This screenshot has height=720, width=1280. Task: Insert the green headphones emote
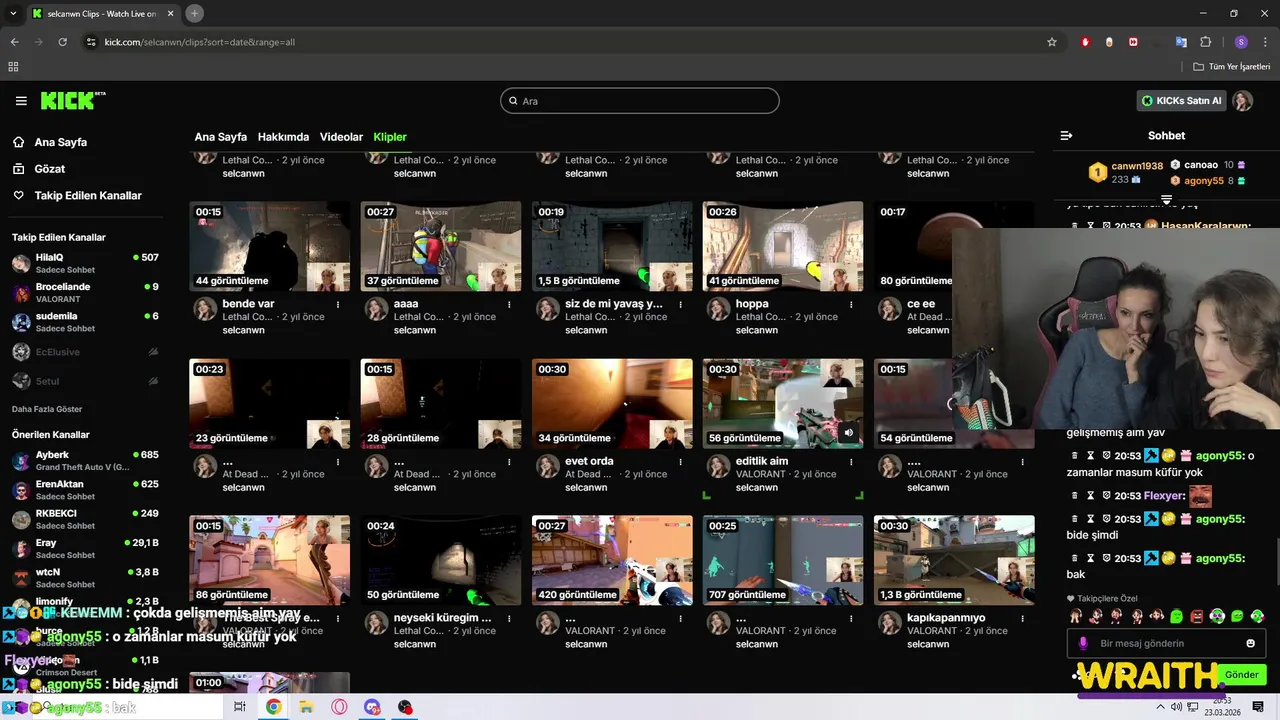pos(1217,616)
